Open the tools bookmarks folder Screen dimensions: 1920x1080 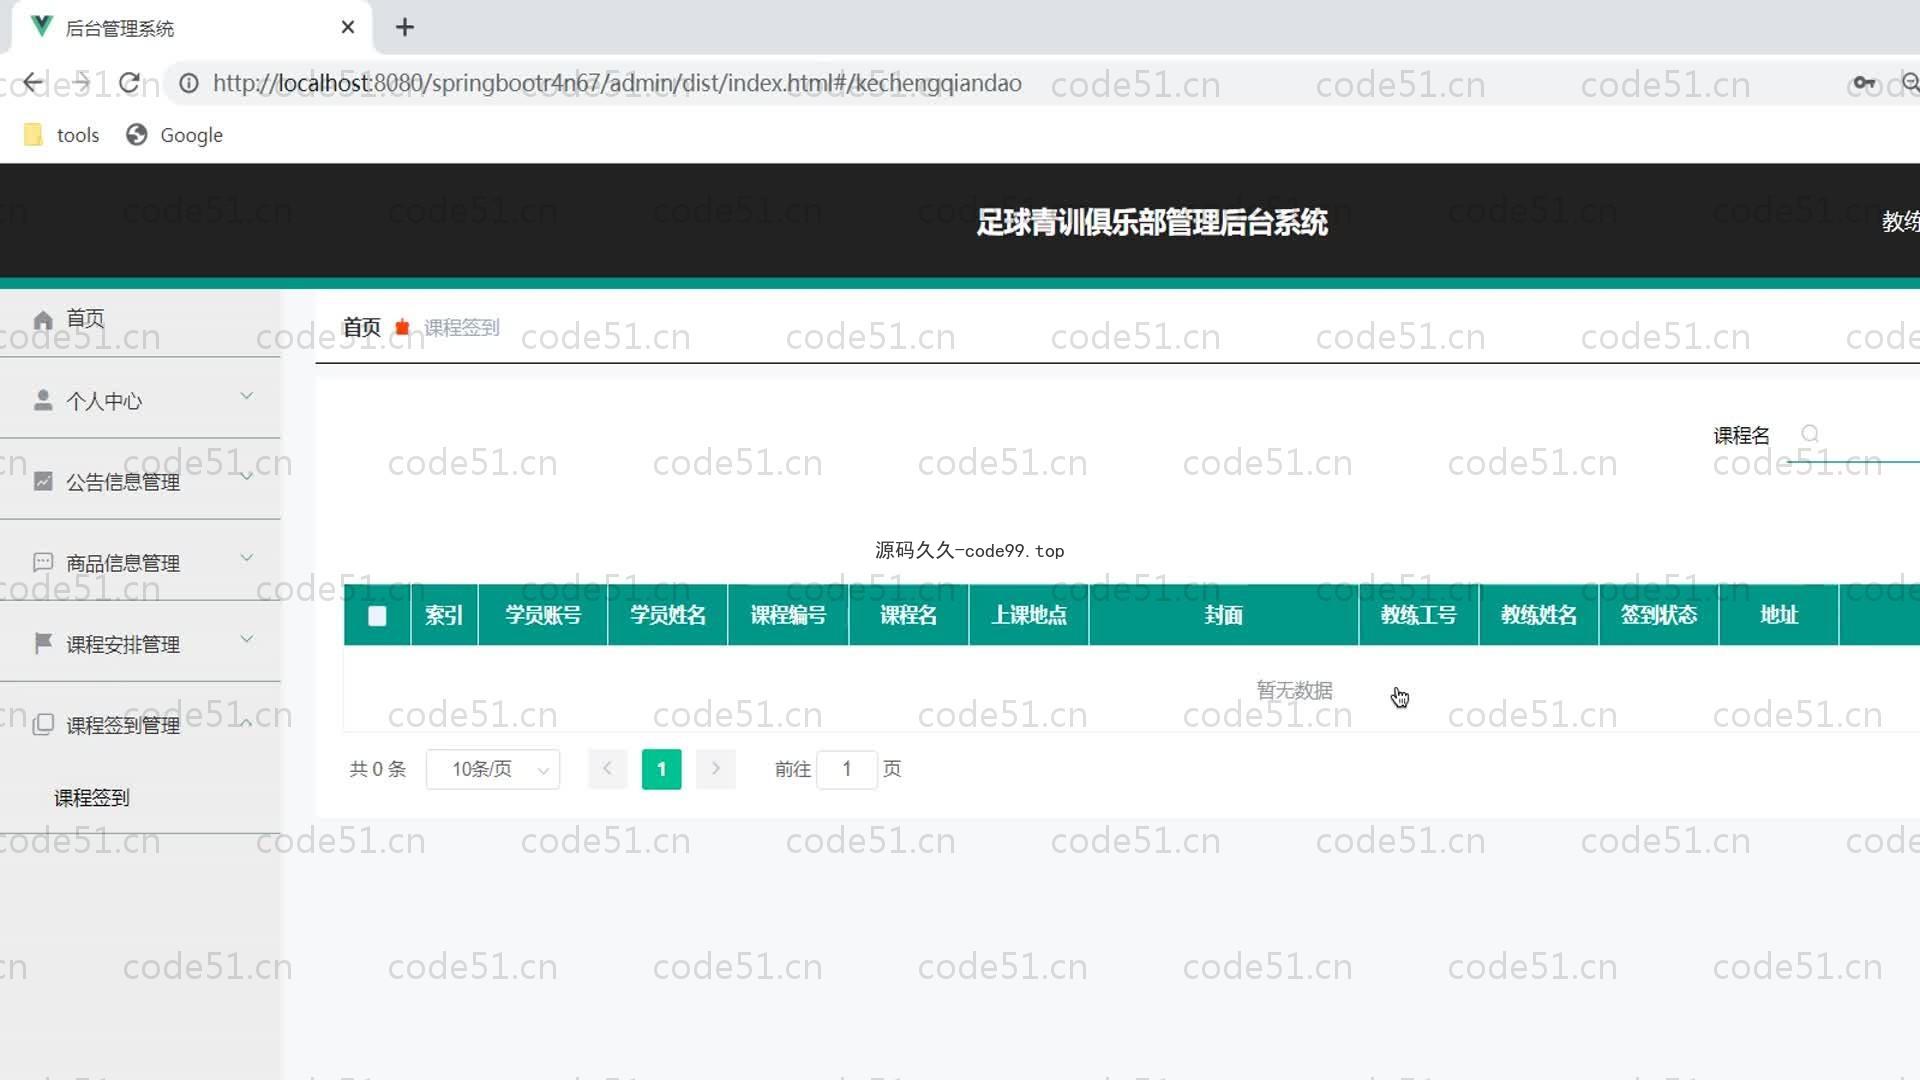(x=62, y=135)
